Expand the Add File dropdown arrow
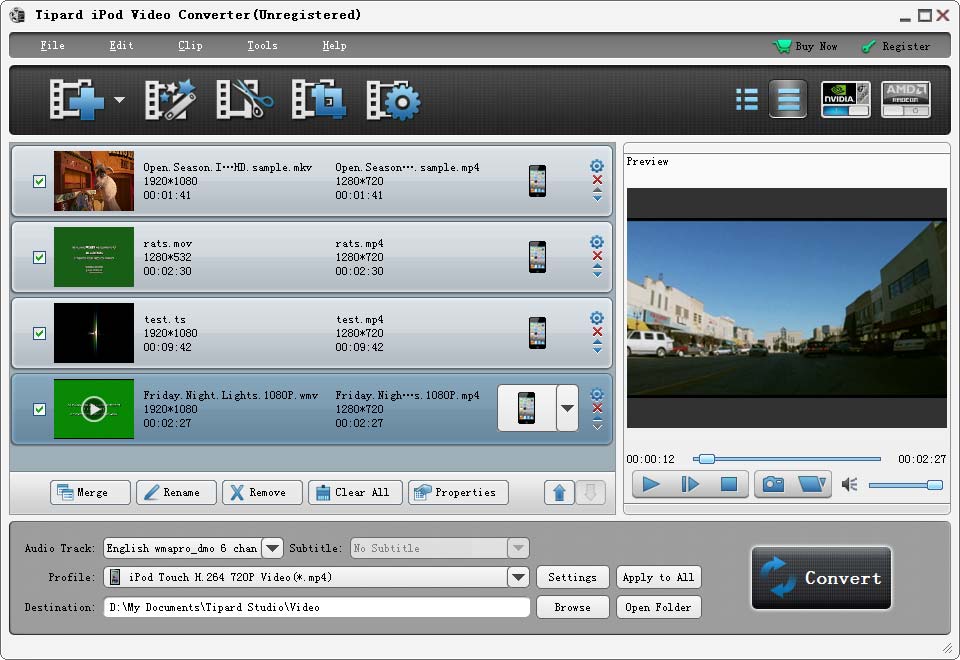 119,99
